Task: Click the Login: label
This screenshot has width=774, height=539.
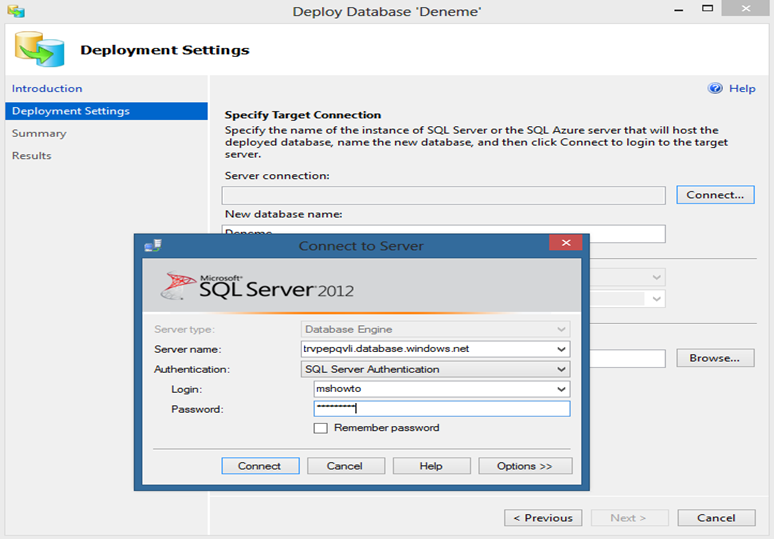Action: click(x=187, y=389)
